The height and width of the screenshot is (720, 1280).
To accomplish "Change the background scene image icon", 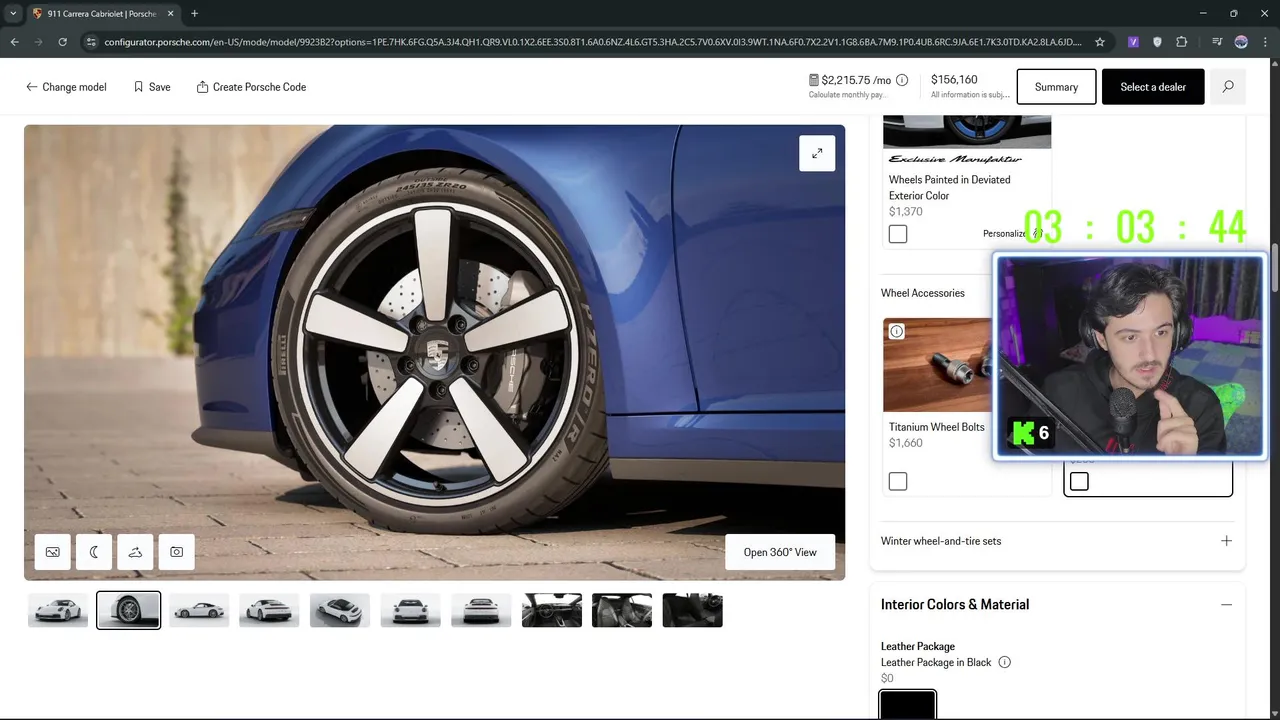I will 53,552.
